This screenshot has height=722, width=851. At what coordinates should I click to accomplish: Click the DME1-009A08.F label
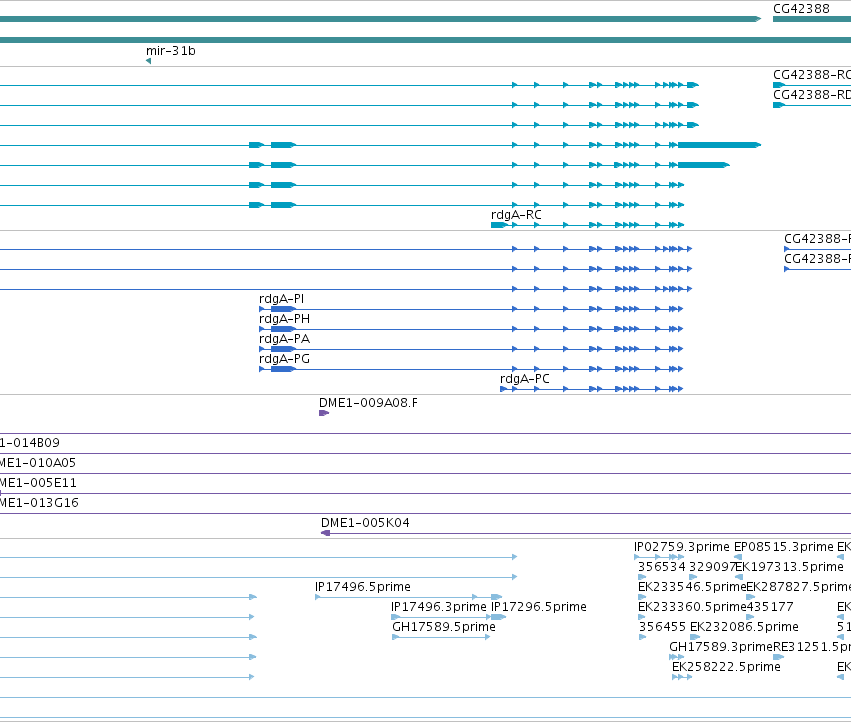pyautogui.click(x=368, y=403)
